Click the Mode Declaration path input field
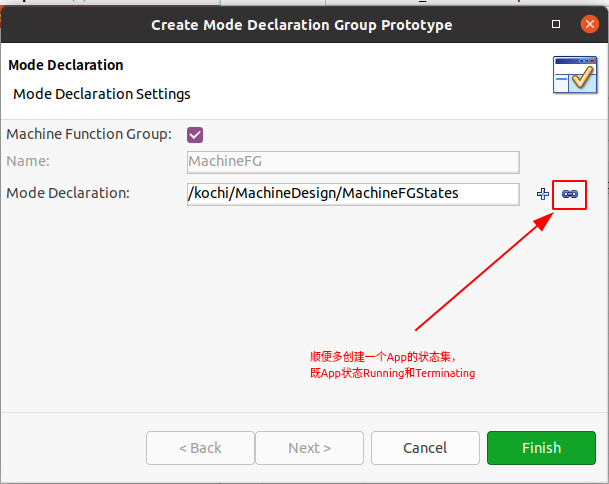The image size is (609, 484). pyautogui.click(x=353, y=194)
